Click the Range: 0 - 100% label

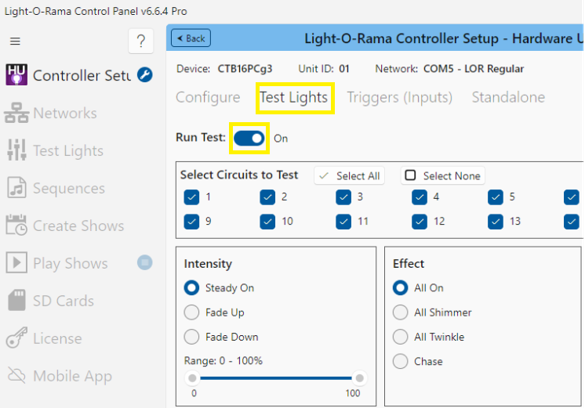(223, 361)
